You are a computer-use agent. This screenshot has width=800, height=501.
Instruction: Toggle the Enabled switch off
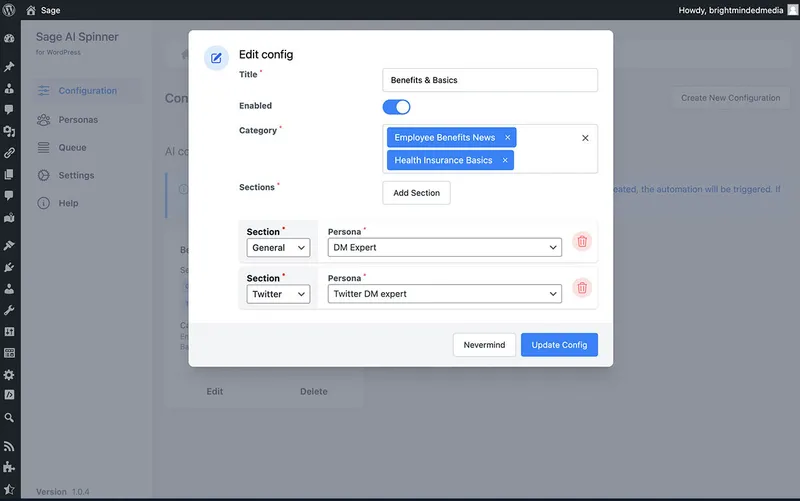(x=396, y=107)
